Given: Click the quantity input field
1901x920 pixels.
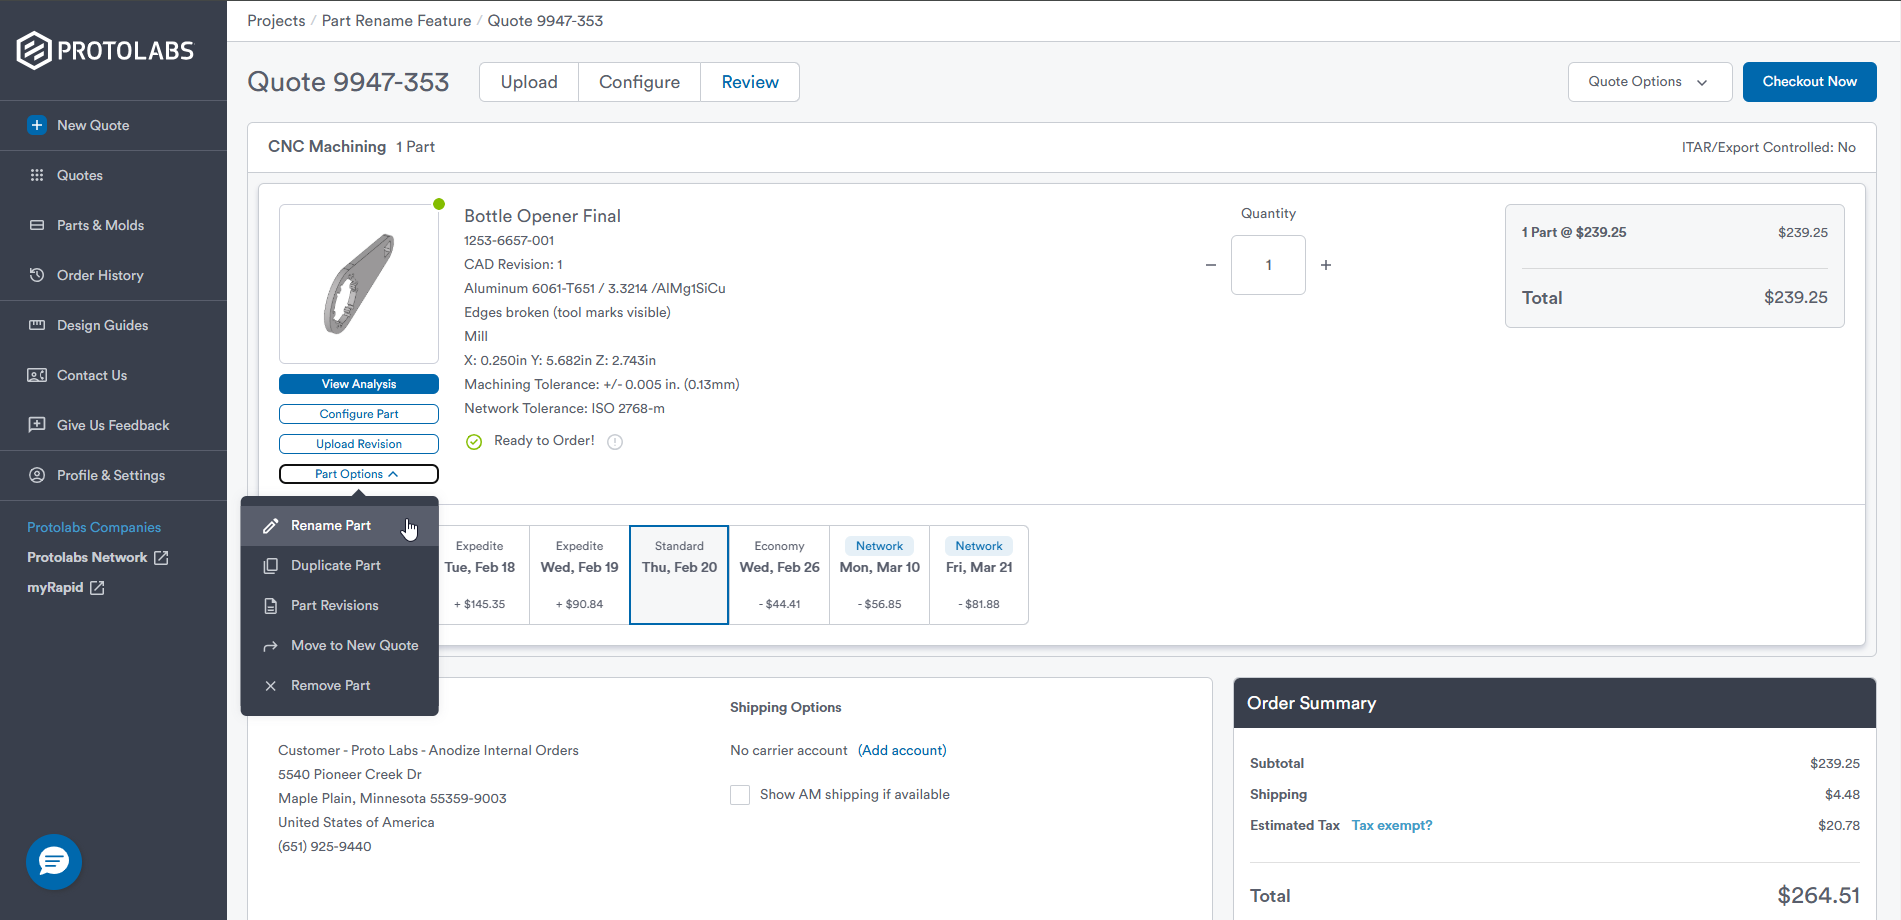Looking at the screenshot, I should tap(1268, 265).
